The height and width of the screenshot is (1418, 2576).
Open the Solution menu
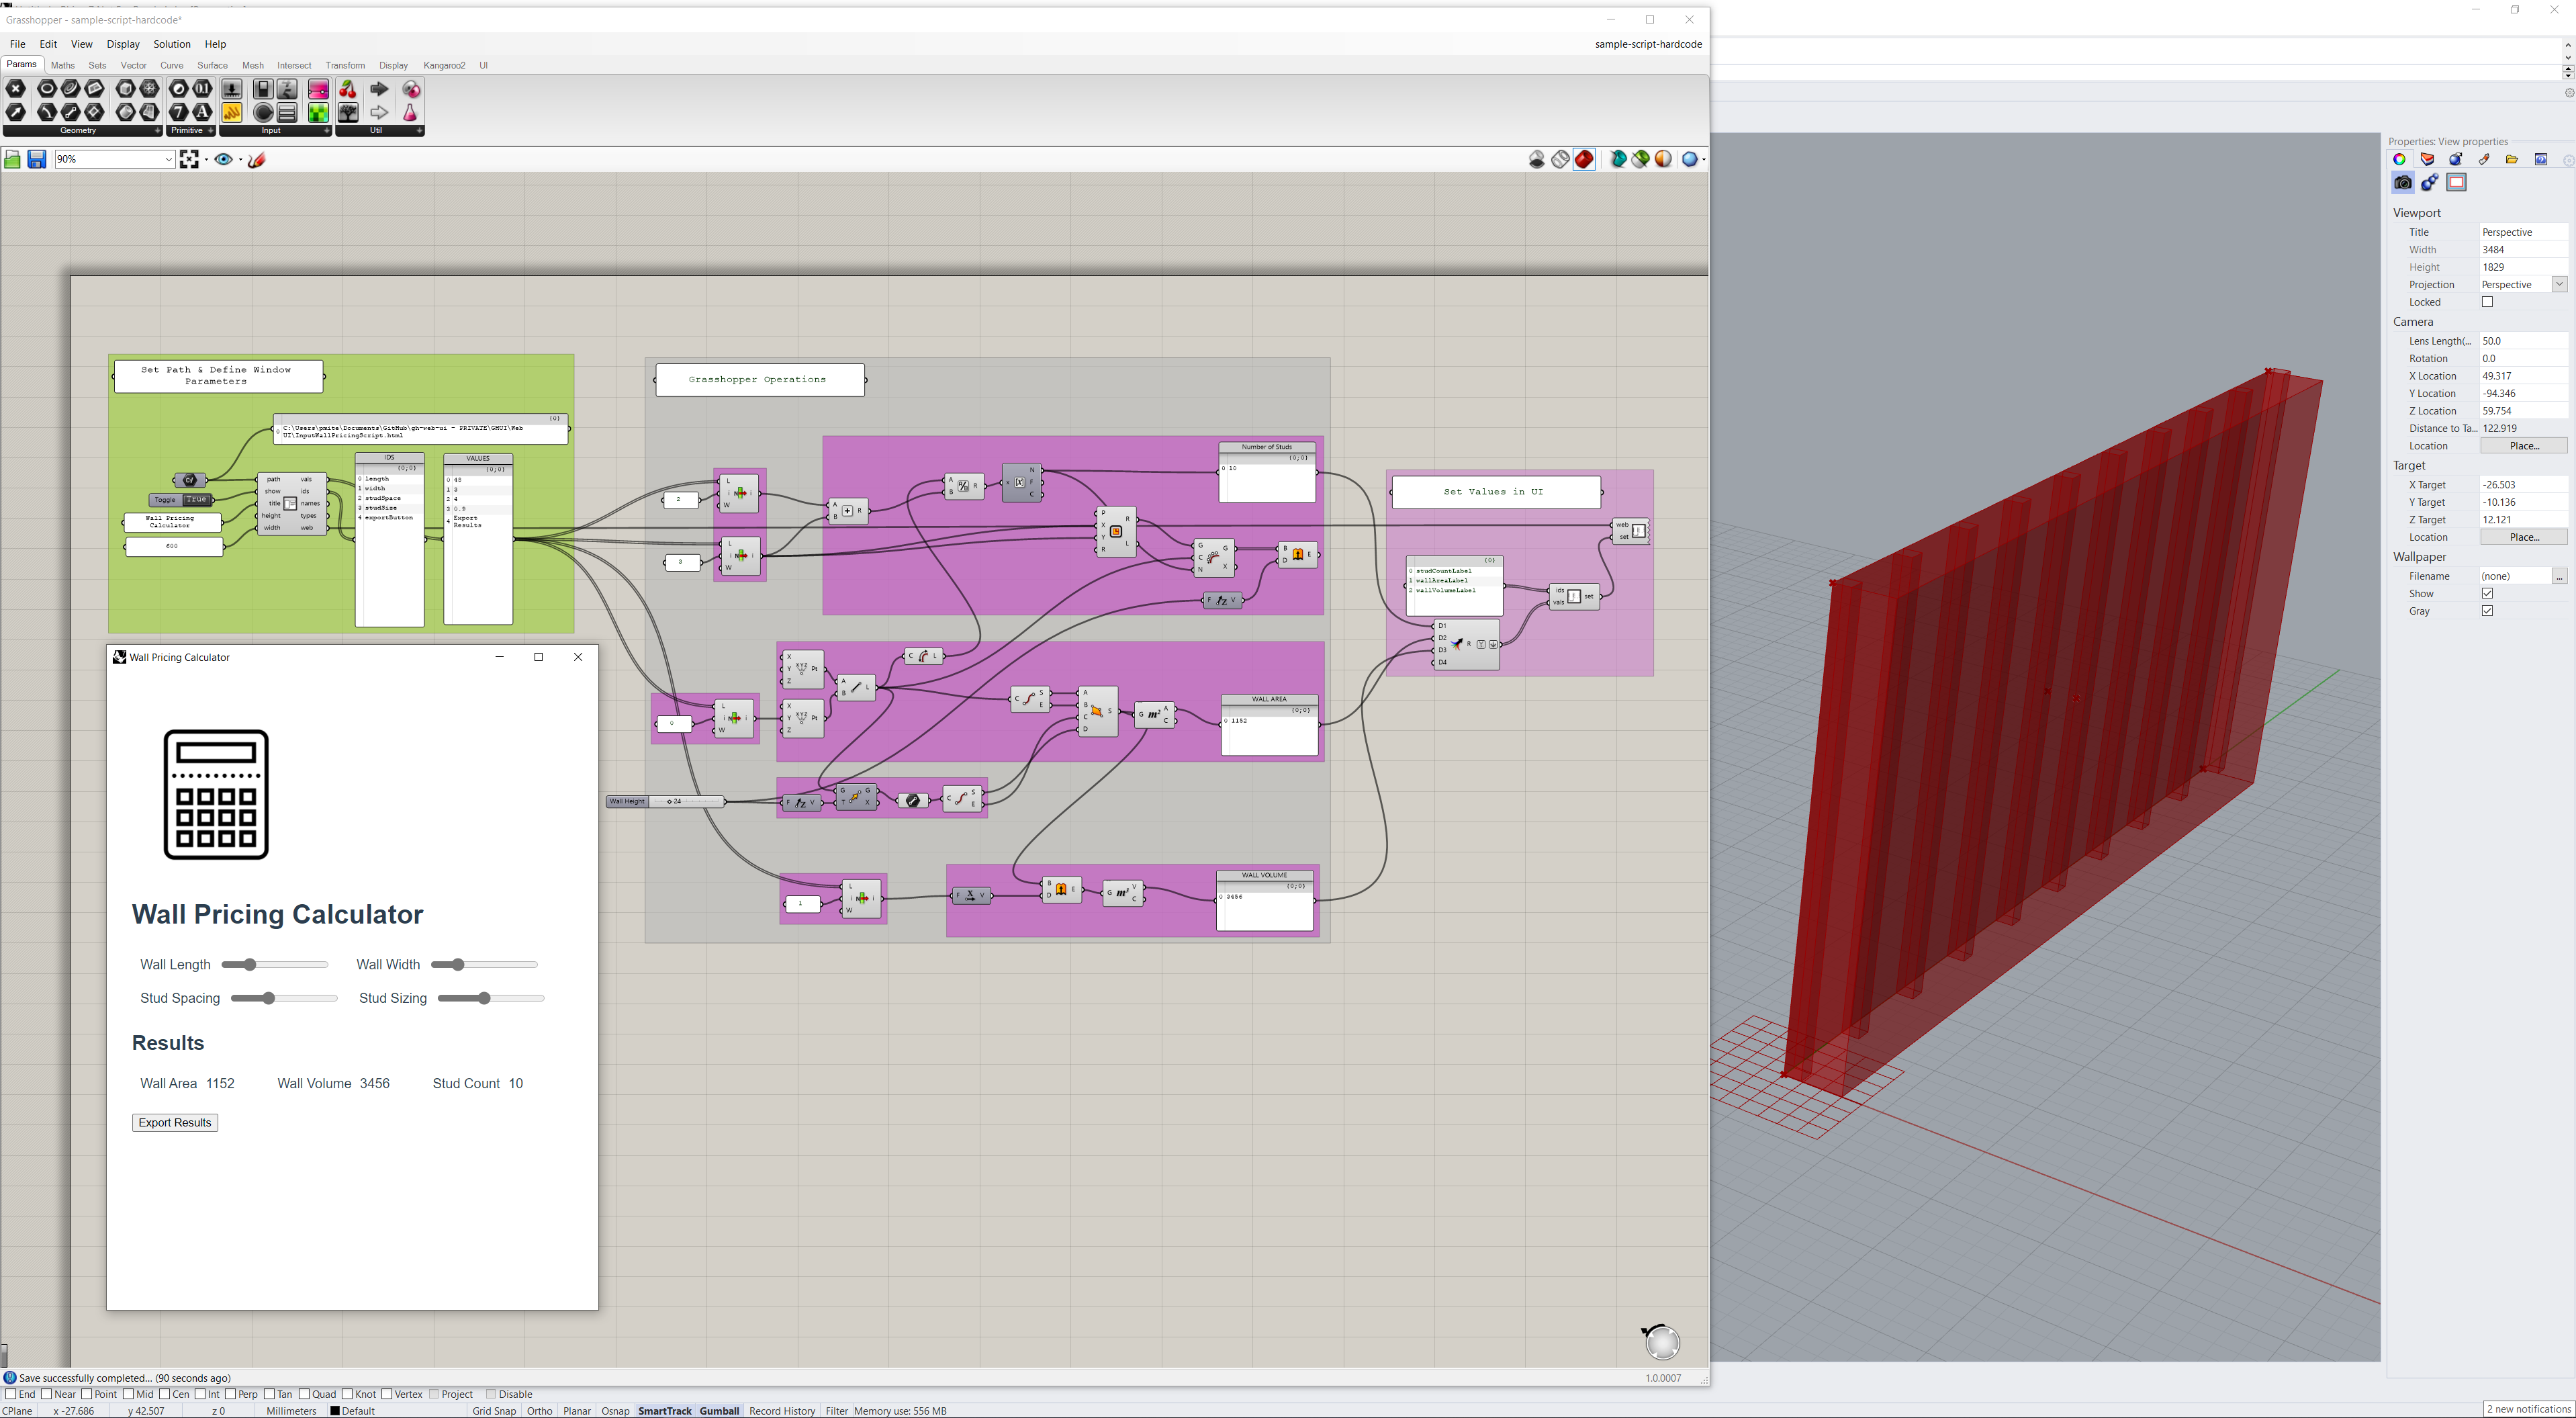point(171,44)
